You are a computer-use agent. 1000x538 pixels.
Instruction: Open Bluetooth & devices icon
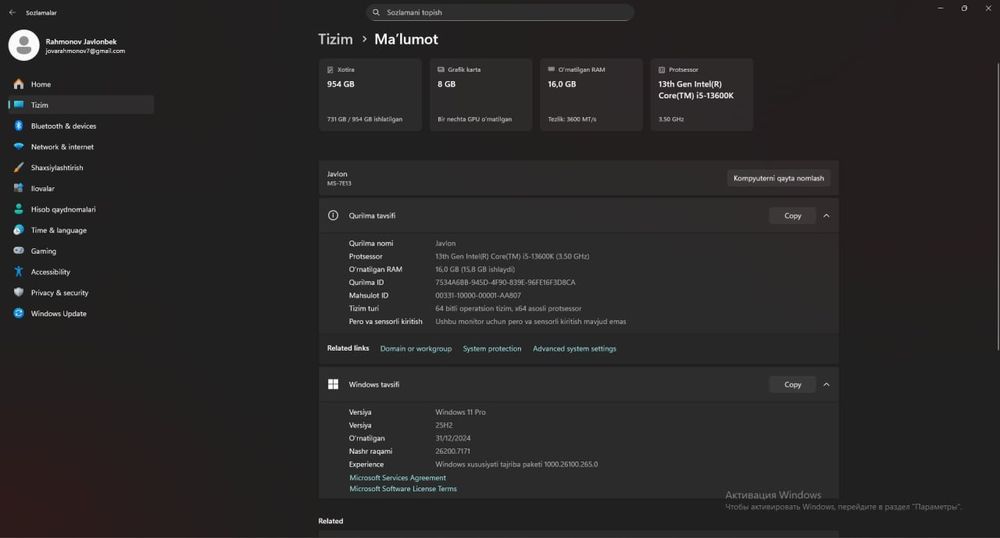click(18, 126)
